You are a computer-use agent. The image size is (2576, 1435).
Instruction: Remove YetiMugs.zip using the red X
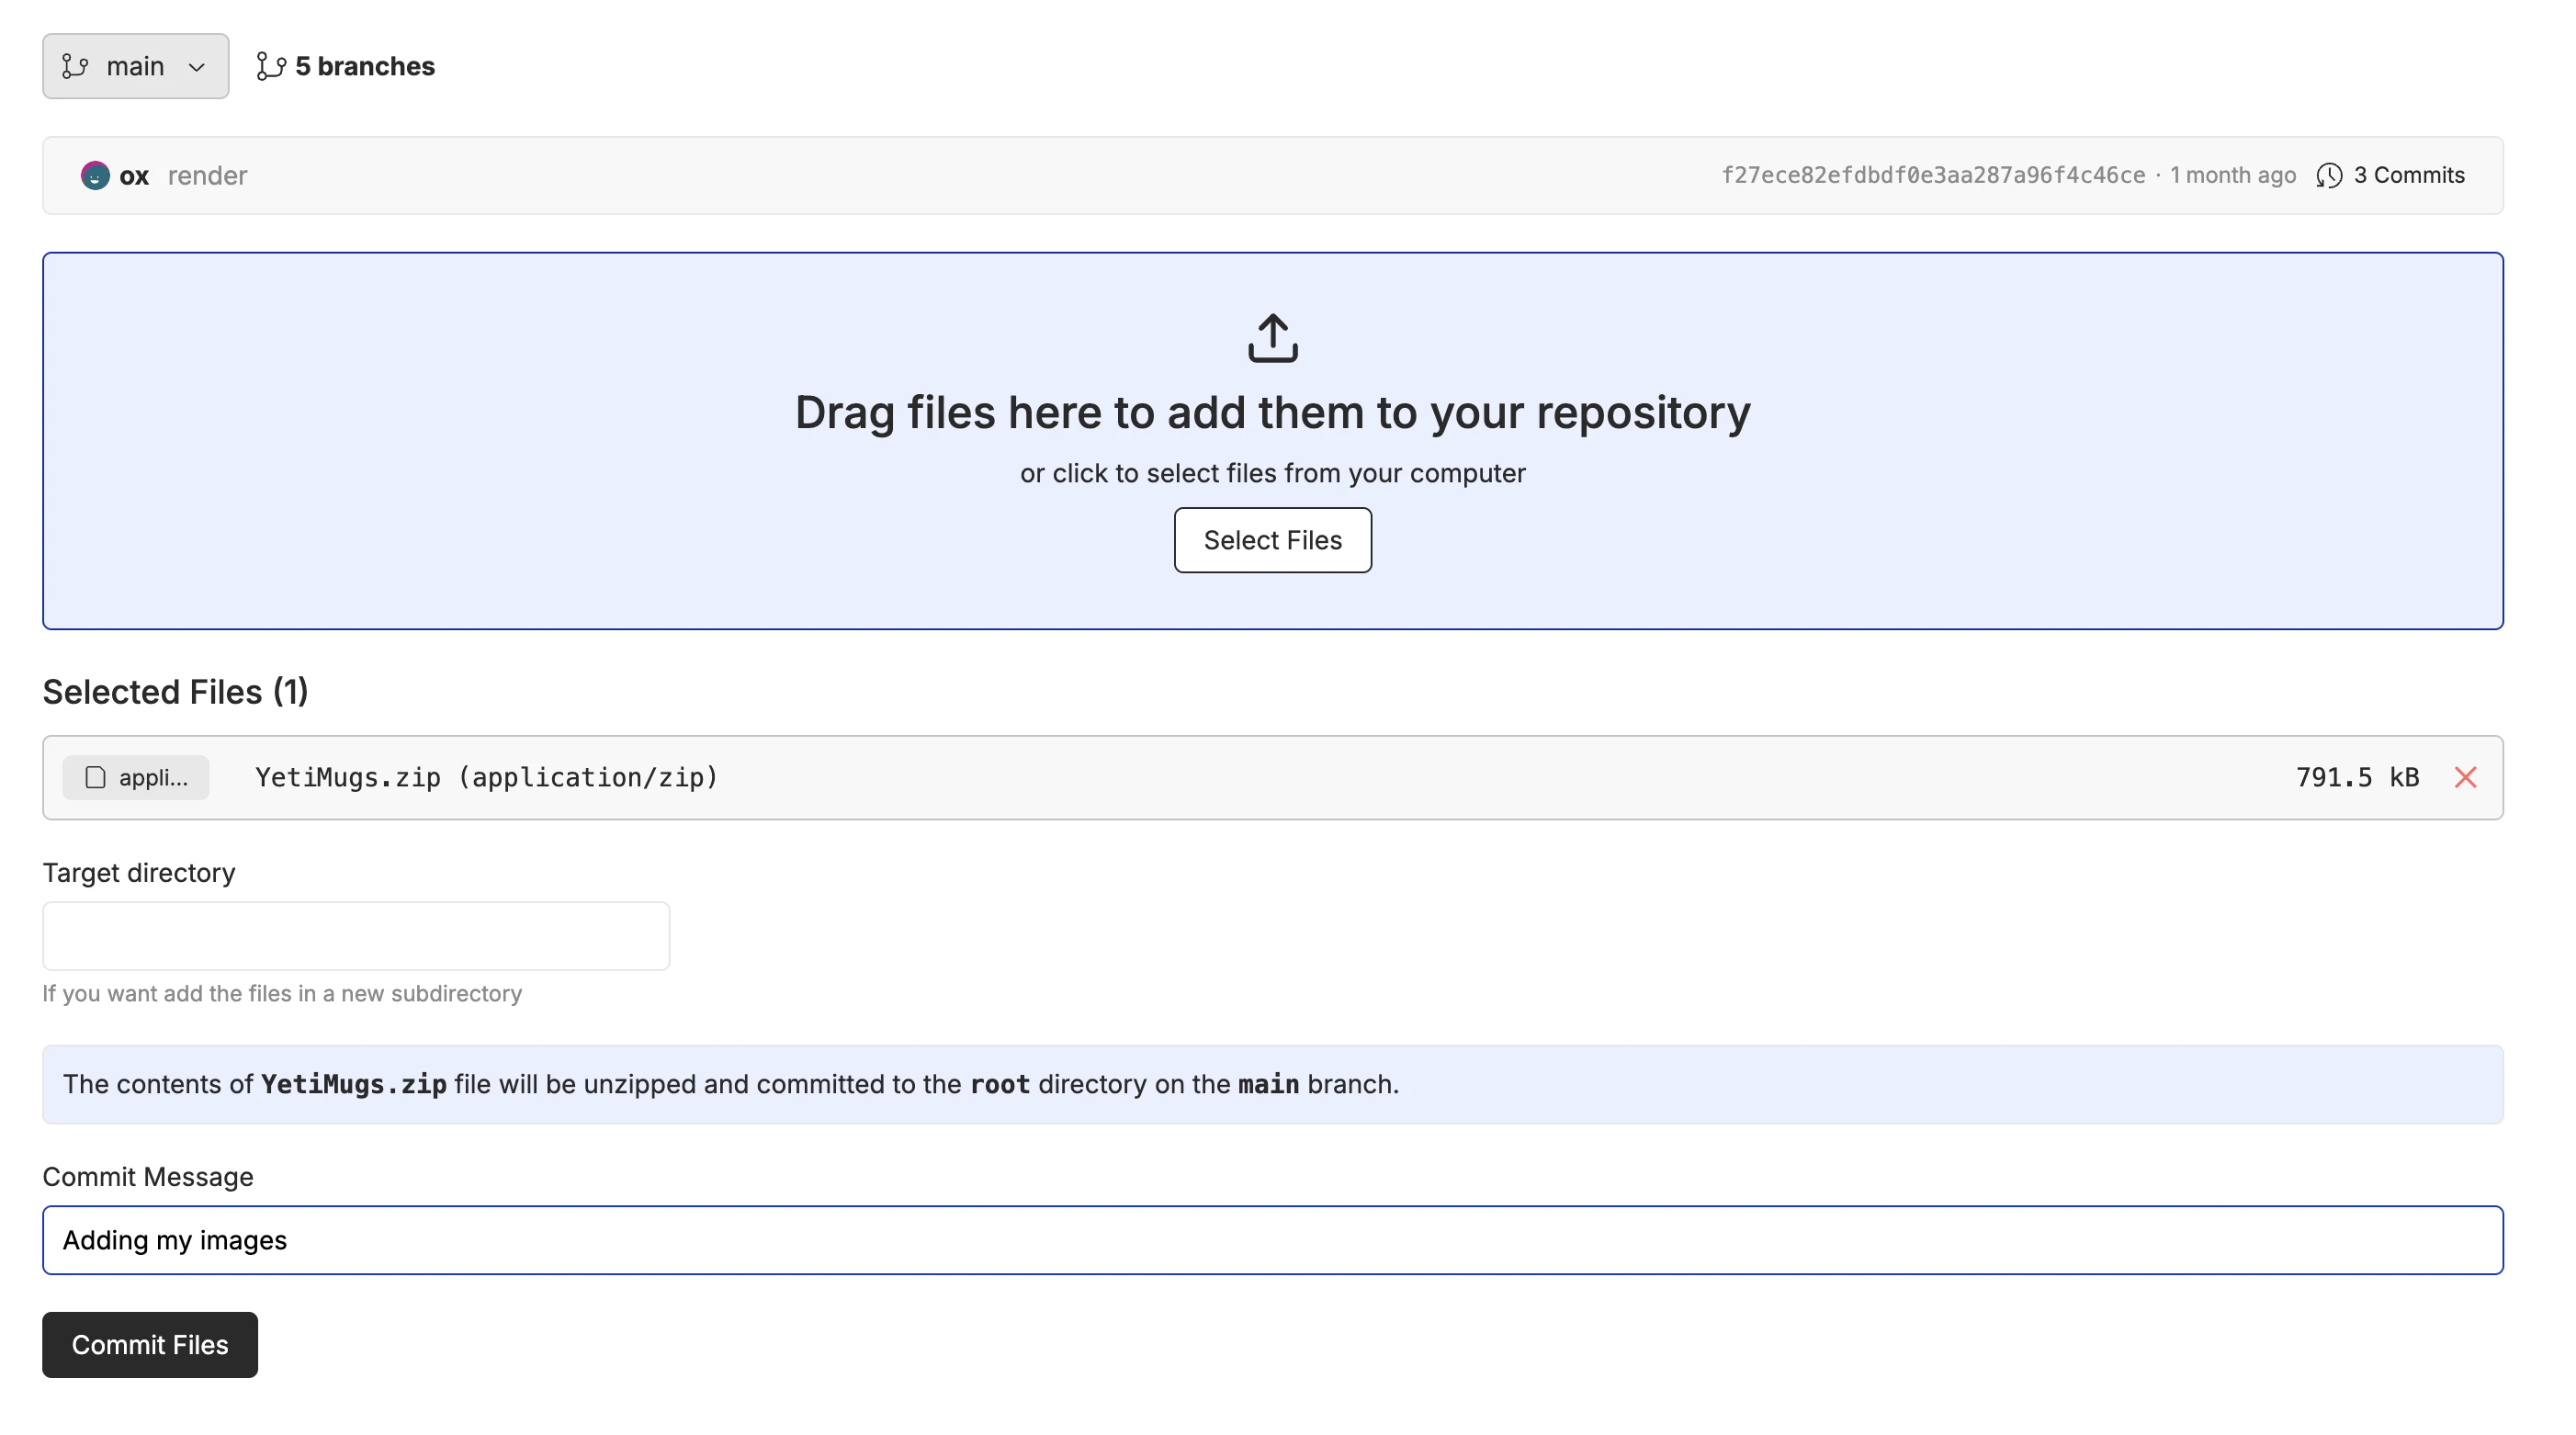[x=2465, y=777]
